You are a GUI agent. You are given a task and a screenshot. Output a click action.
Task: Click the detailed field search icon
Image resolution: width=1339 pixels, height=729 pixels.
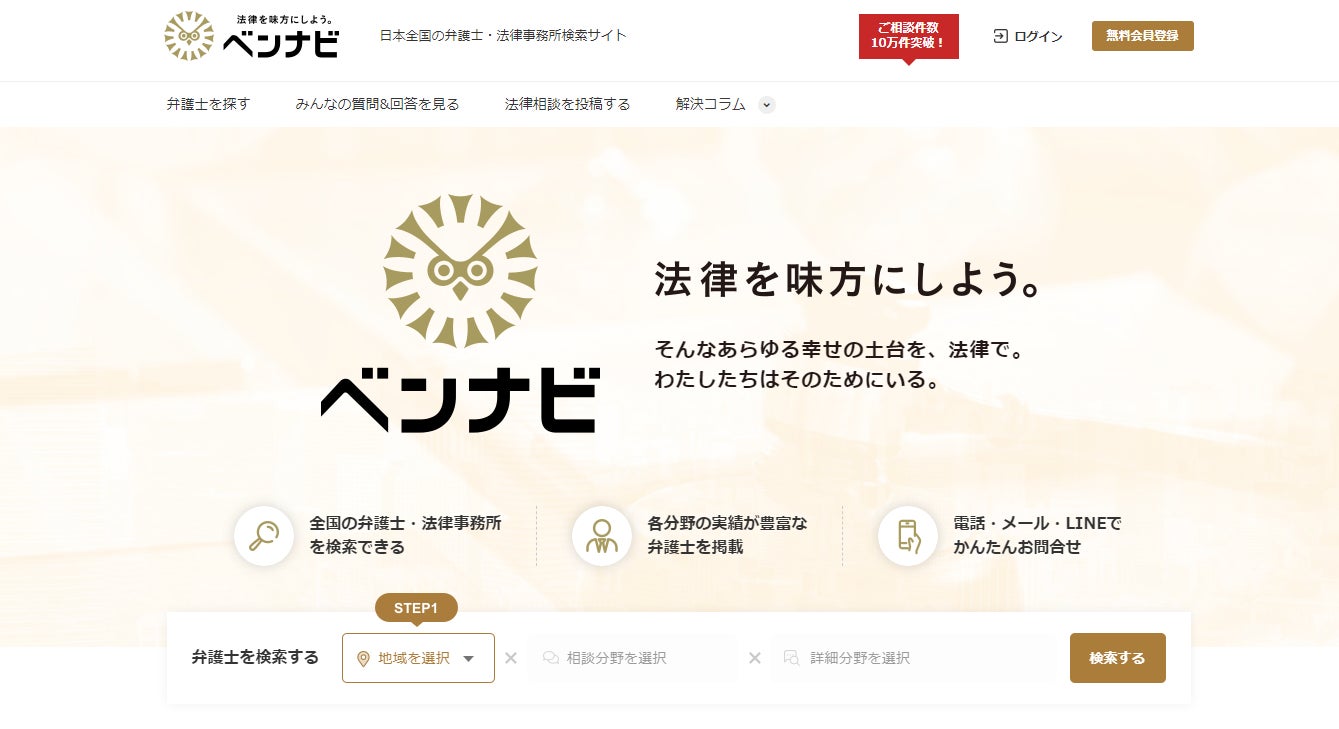[792, 658]
